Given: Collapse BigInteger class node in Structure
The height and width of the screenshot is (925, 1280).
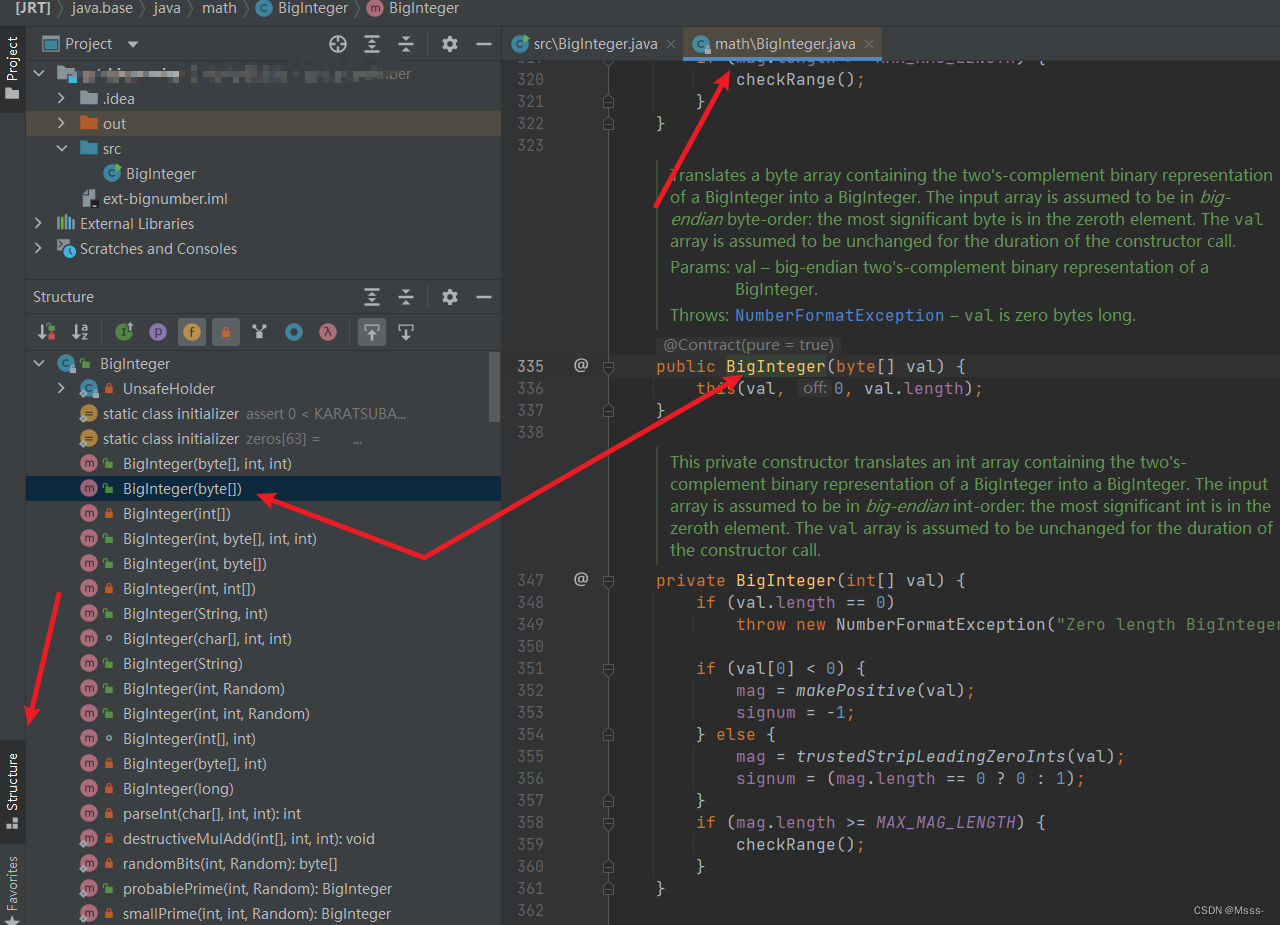Looking at the screenshot, I should (39, 363).
